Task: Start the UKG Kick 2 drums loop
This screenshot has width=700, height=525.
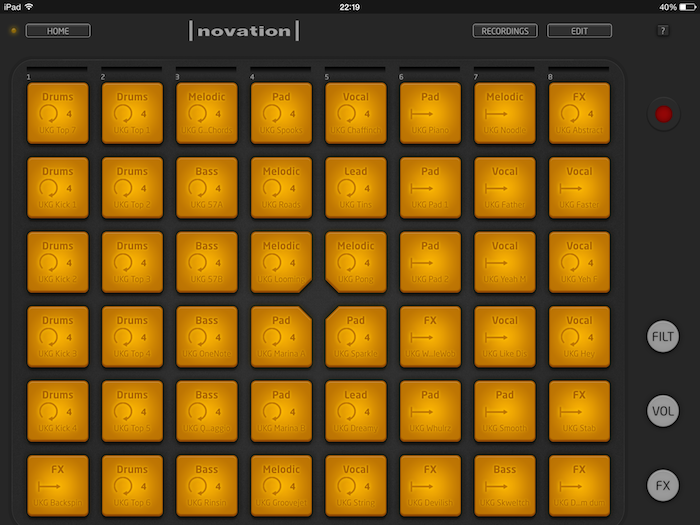Action: click(x=58, y=262)
